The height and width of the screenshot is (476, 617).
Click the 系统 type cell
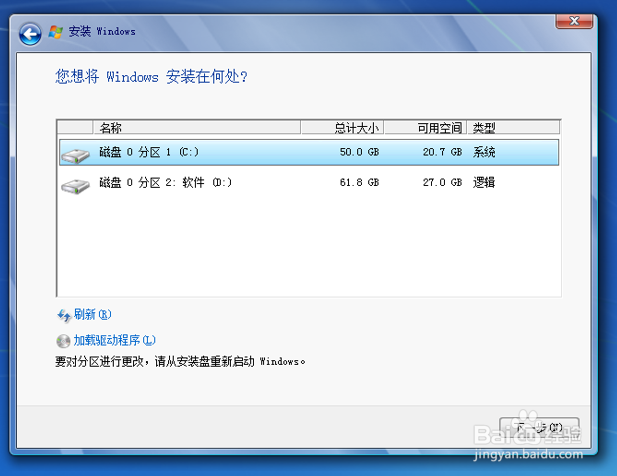point(484,152)
